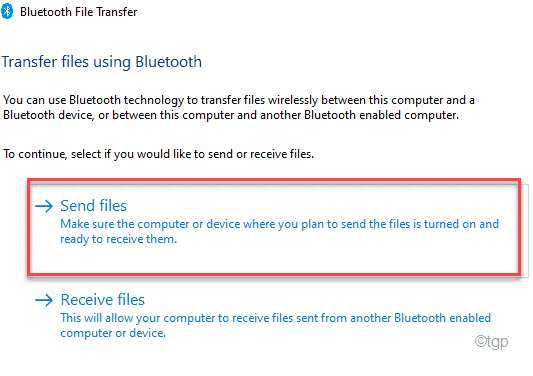Click the word 'Bluetooth' in the blue heading
This screenshot has width=533, height=376.
[169, 62]
